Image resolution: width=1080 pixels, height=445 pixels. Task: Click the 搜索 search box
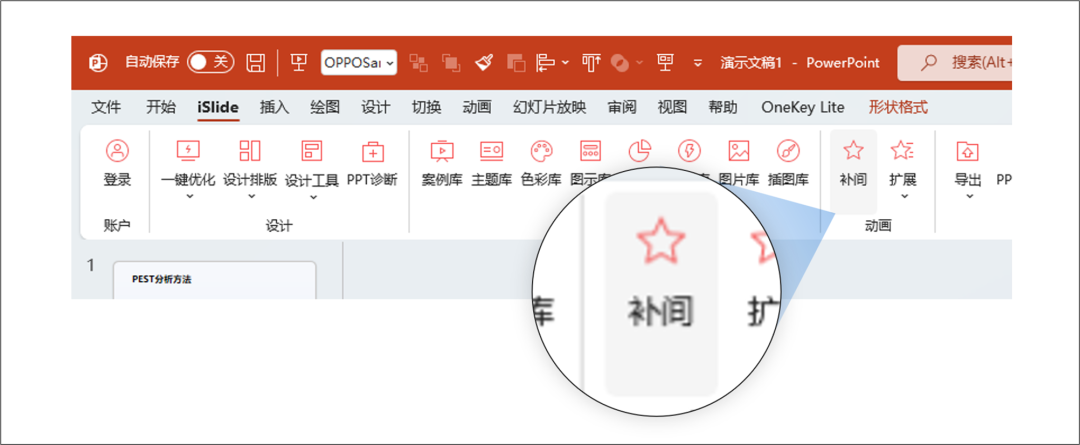(955, 63)
